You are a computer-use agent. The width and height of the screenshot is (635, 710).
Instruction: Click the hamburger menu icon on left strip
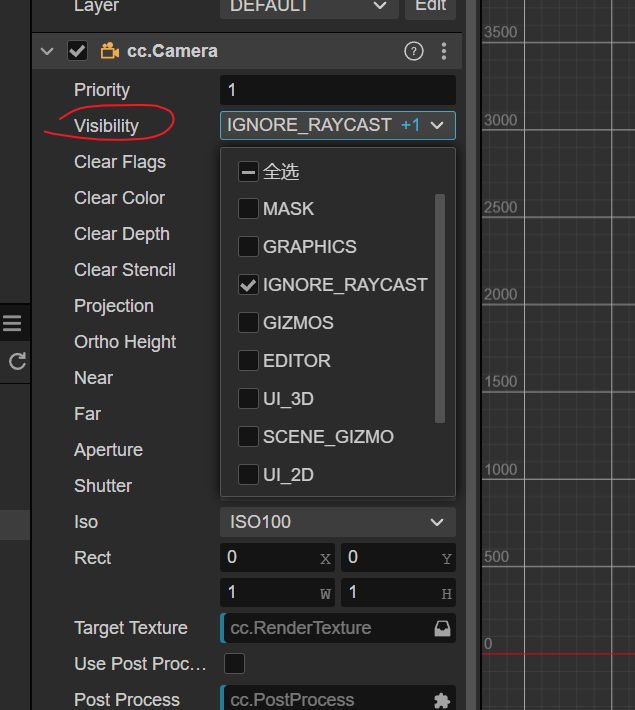[x=12, y=323]
